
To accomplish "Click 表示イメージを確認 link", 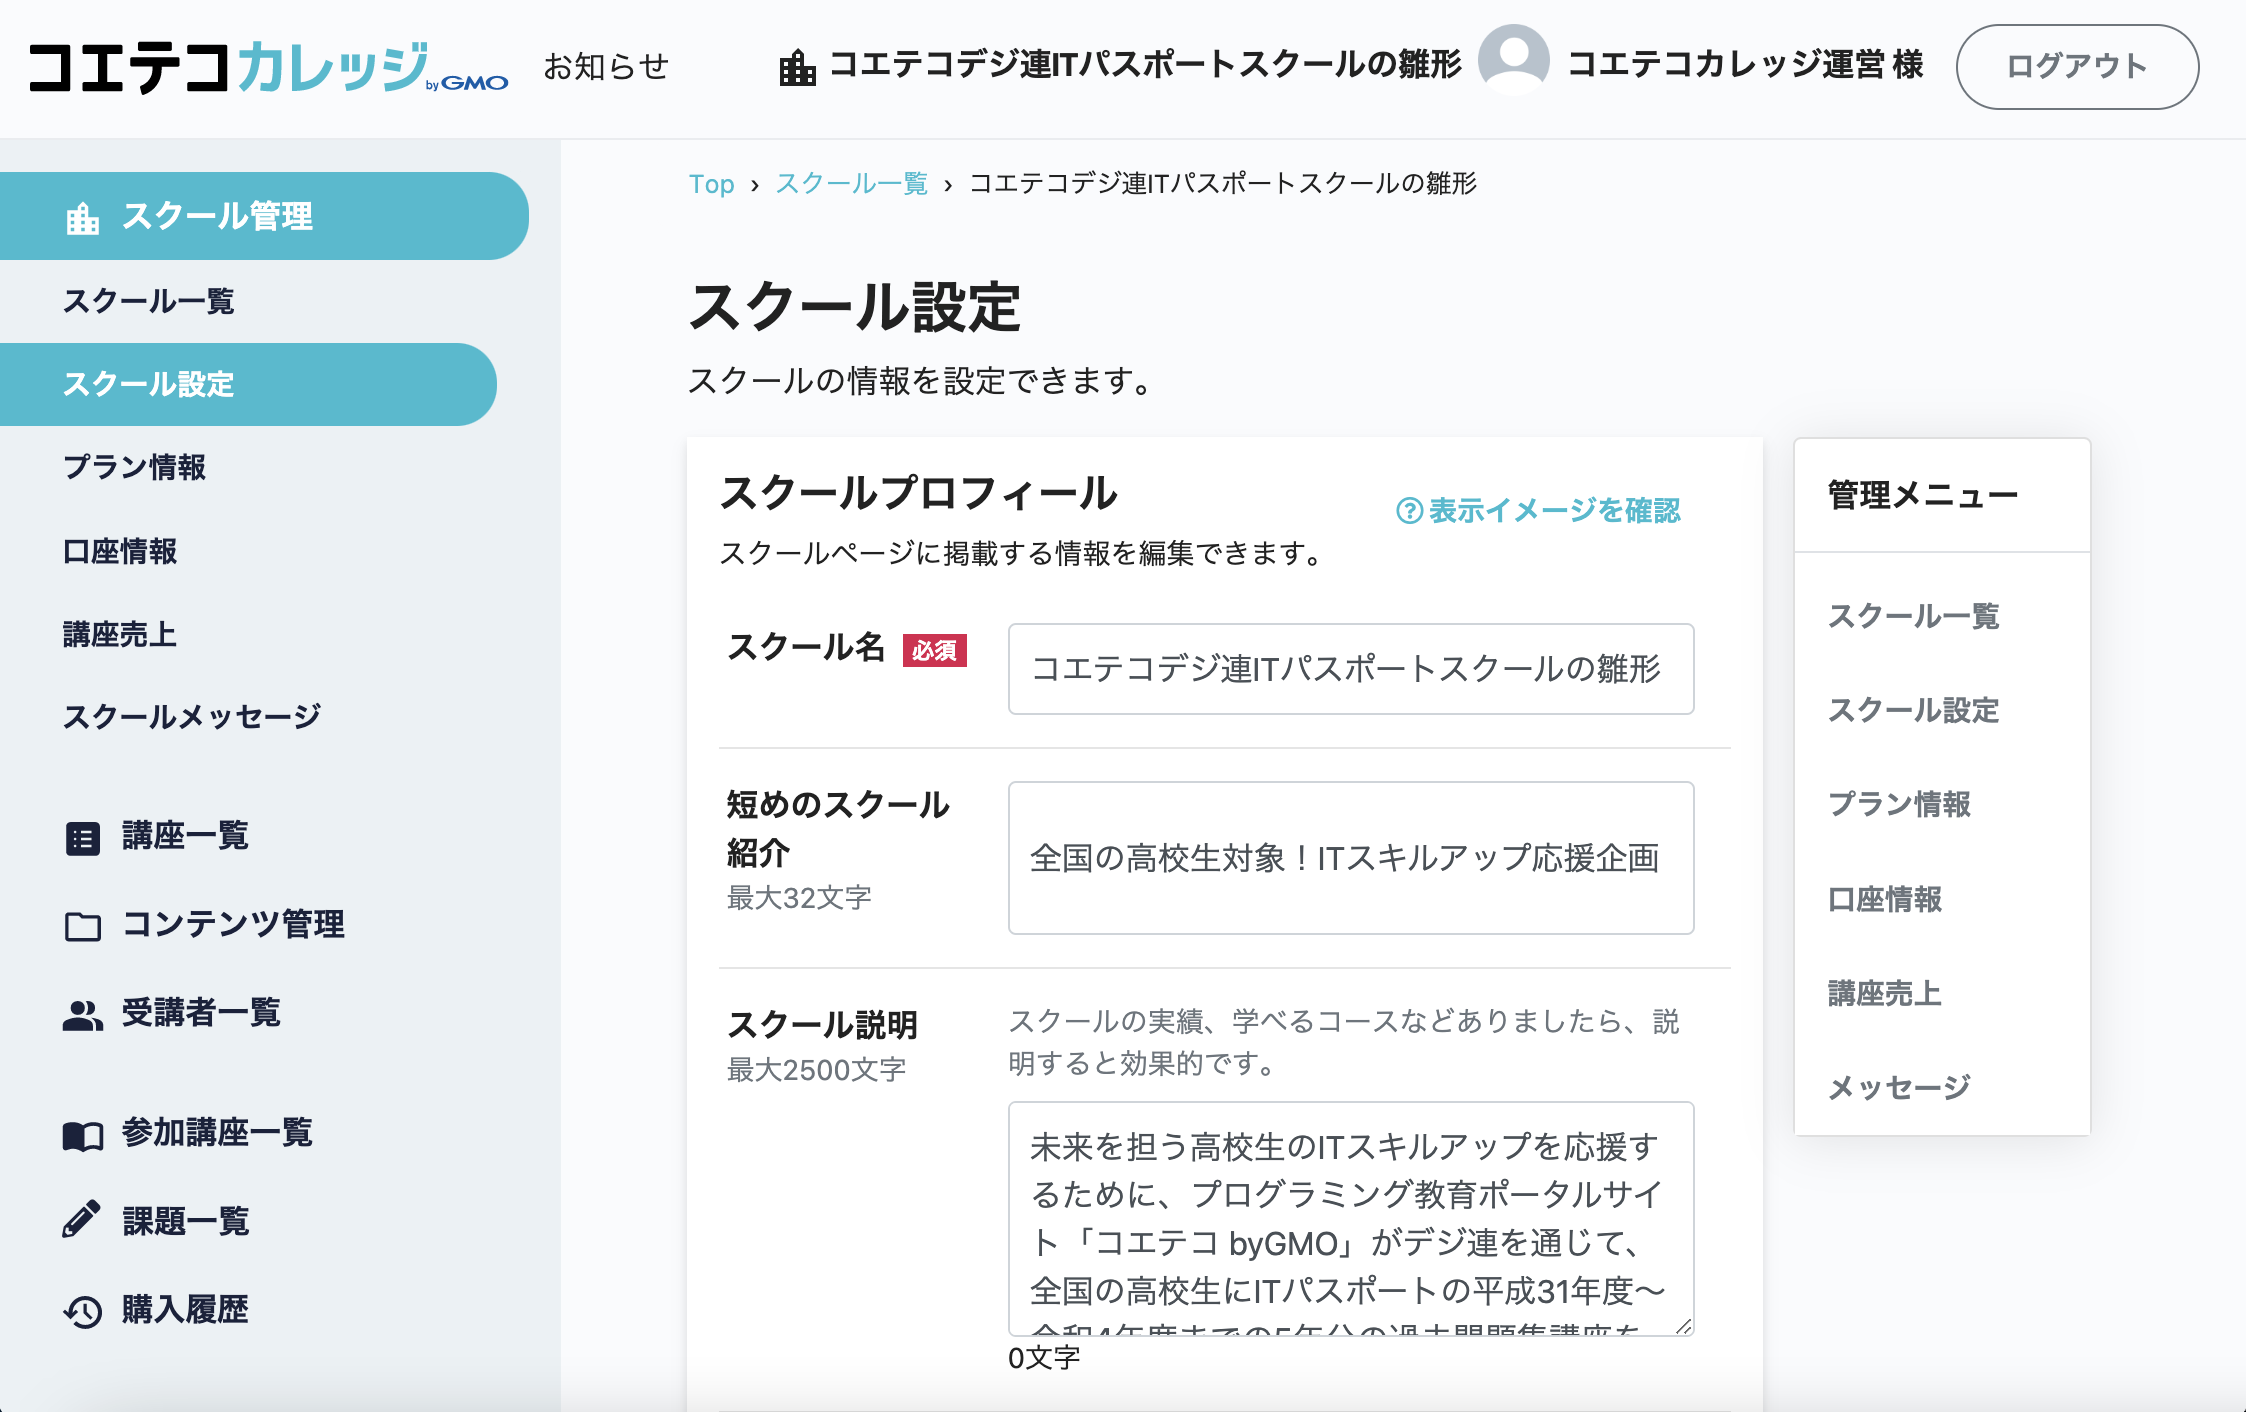I will [1554, 511].
